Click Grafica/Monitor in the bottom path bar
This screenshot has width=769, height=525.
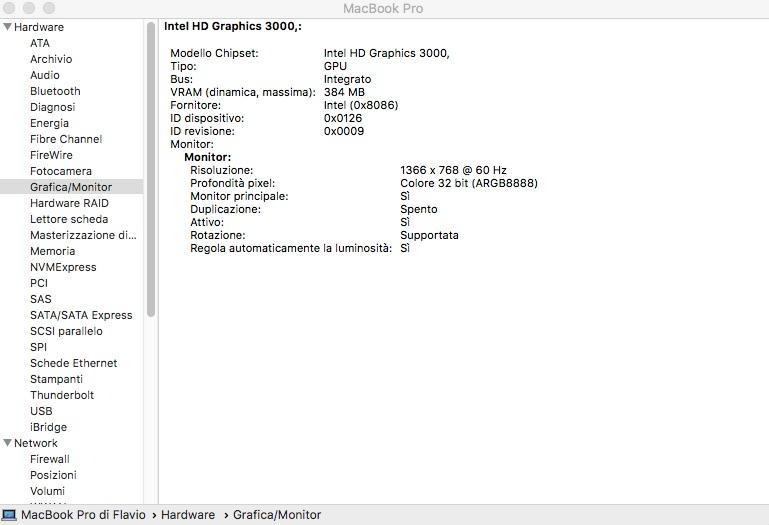[277, 515]
